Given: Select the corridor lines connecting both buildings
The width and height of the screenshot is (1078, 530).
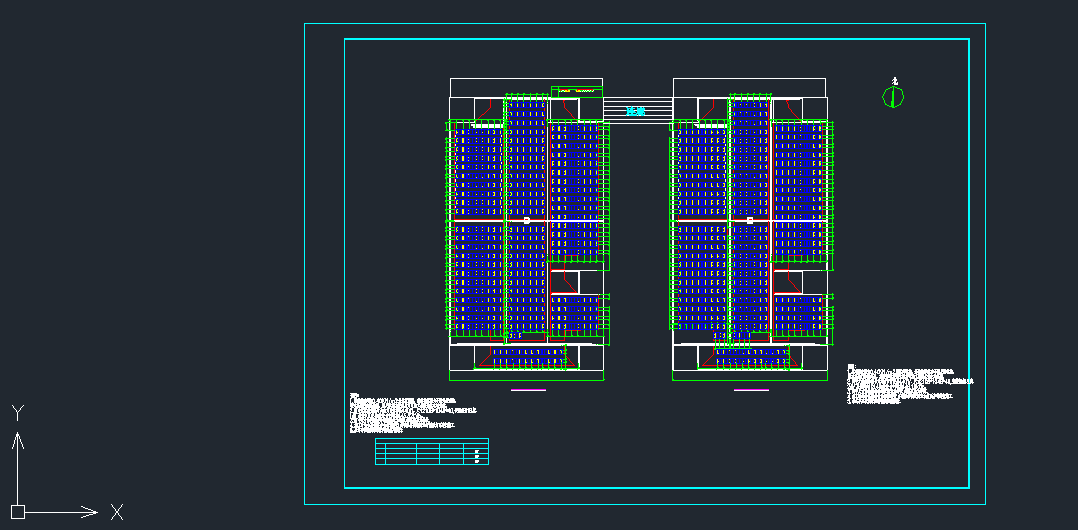Looking at the screenshot, I should point(637,103).
